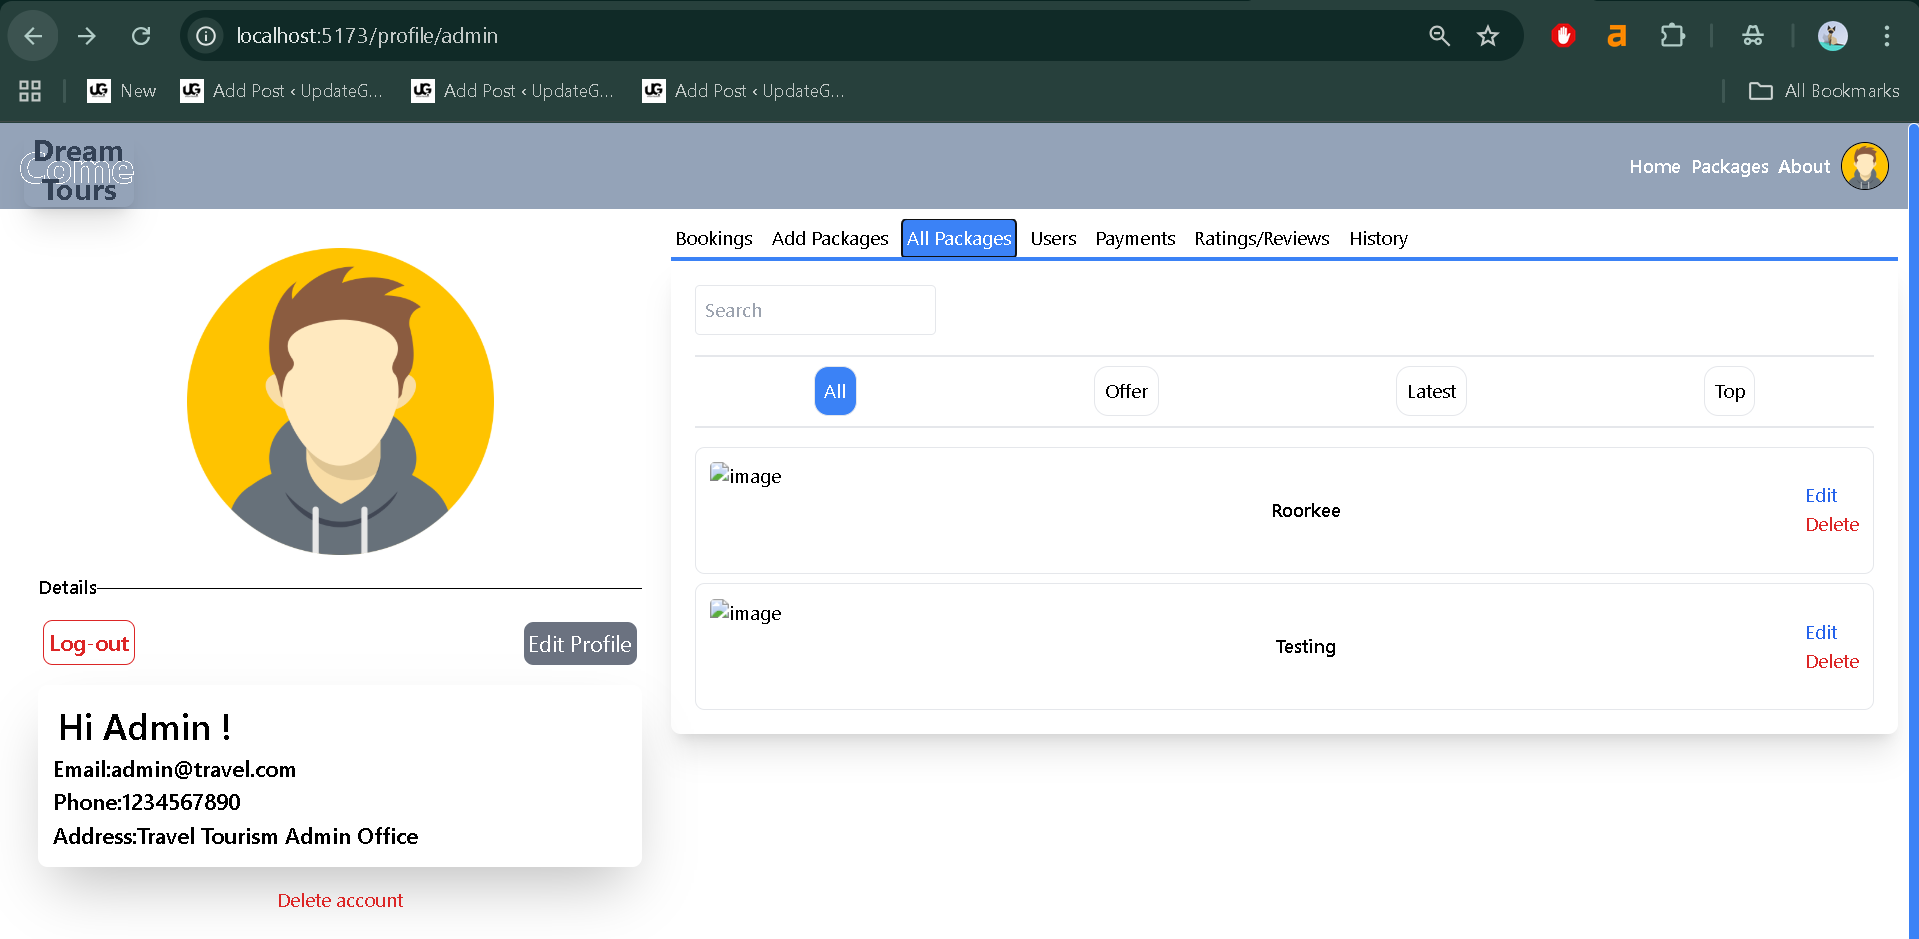Click the browser back arrow icon
1919x939 pixels.
(x=33, y=36)
